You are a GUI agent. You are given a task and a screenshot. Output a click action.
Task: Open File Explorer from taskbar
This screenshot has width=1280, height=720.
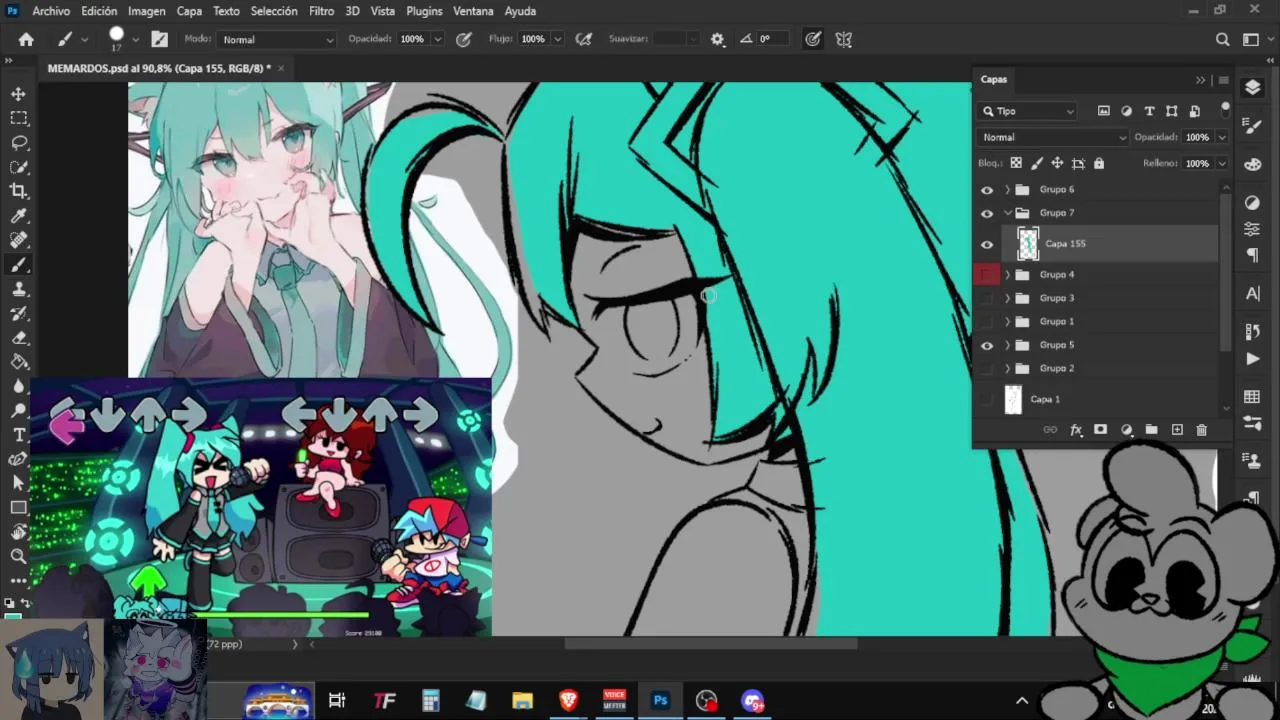coord(522,701)
